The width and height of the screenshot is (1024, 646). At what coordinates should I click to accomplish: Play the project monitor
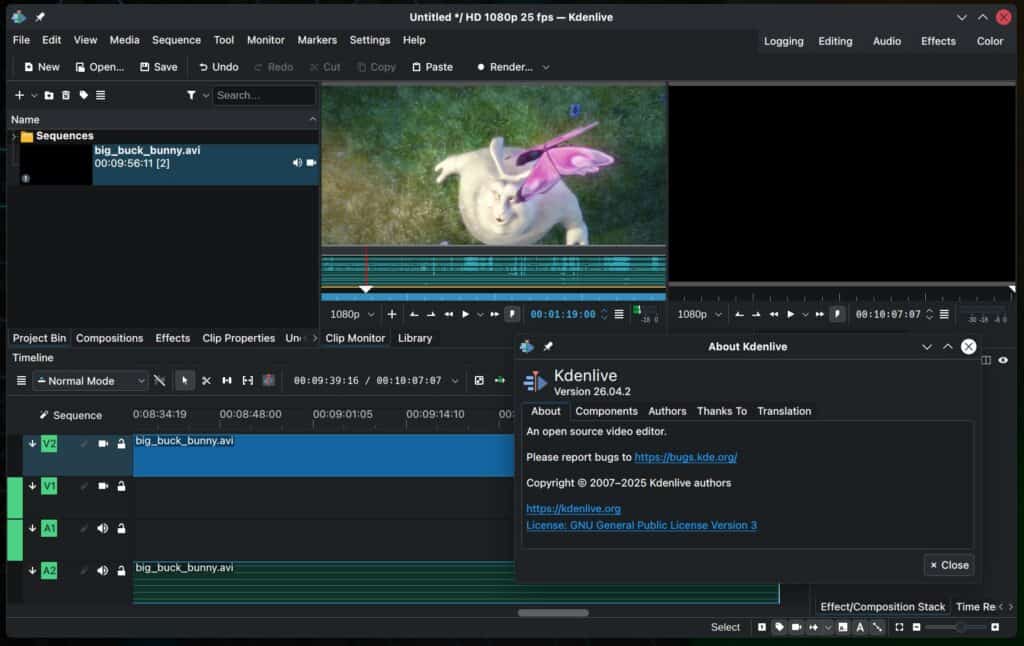790,314
